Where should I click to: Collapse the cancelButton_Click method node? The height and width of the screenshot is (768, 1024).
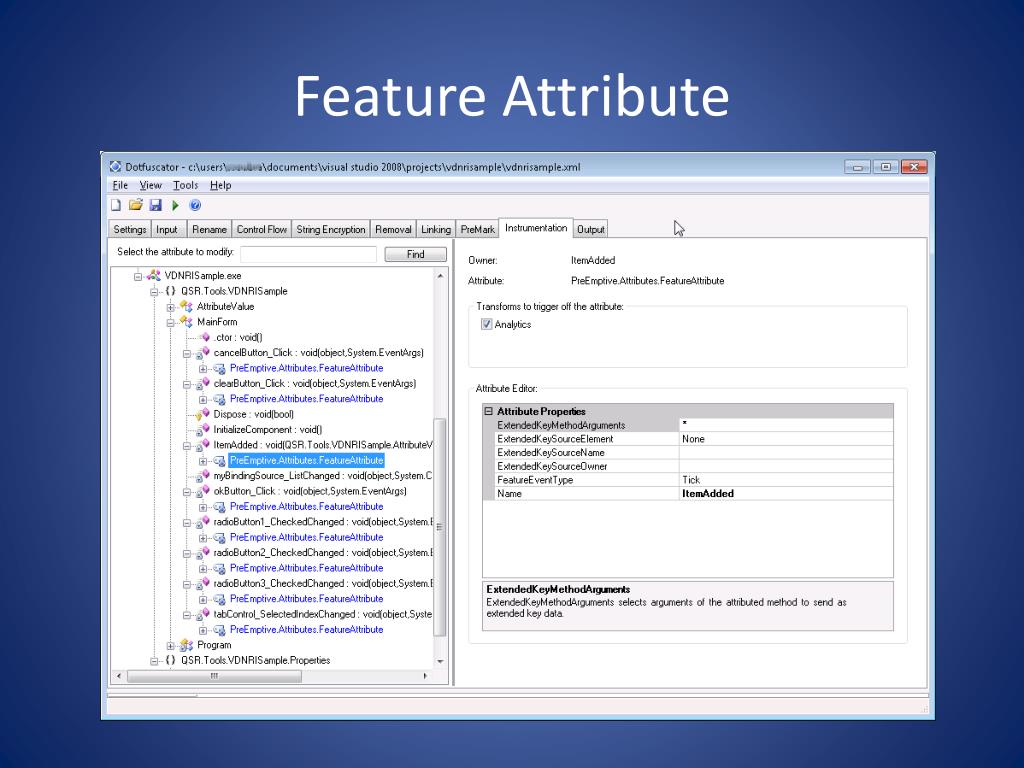pos(187,353)
